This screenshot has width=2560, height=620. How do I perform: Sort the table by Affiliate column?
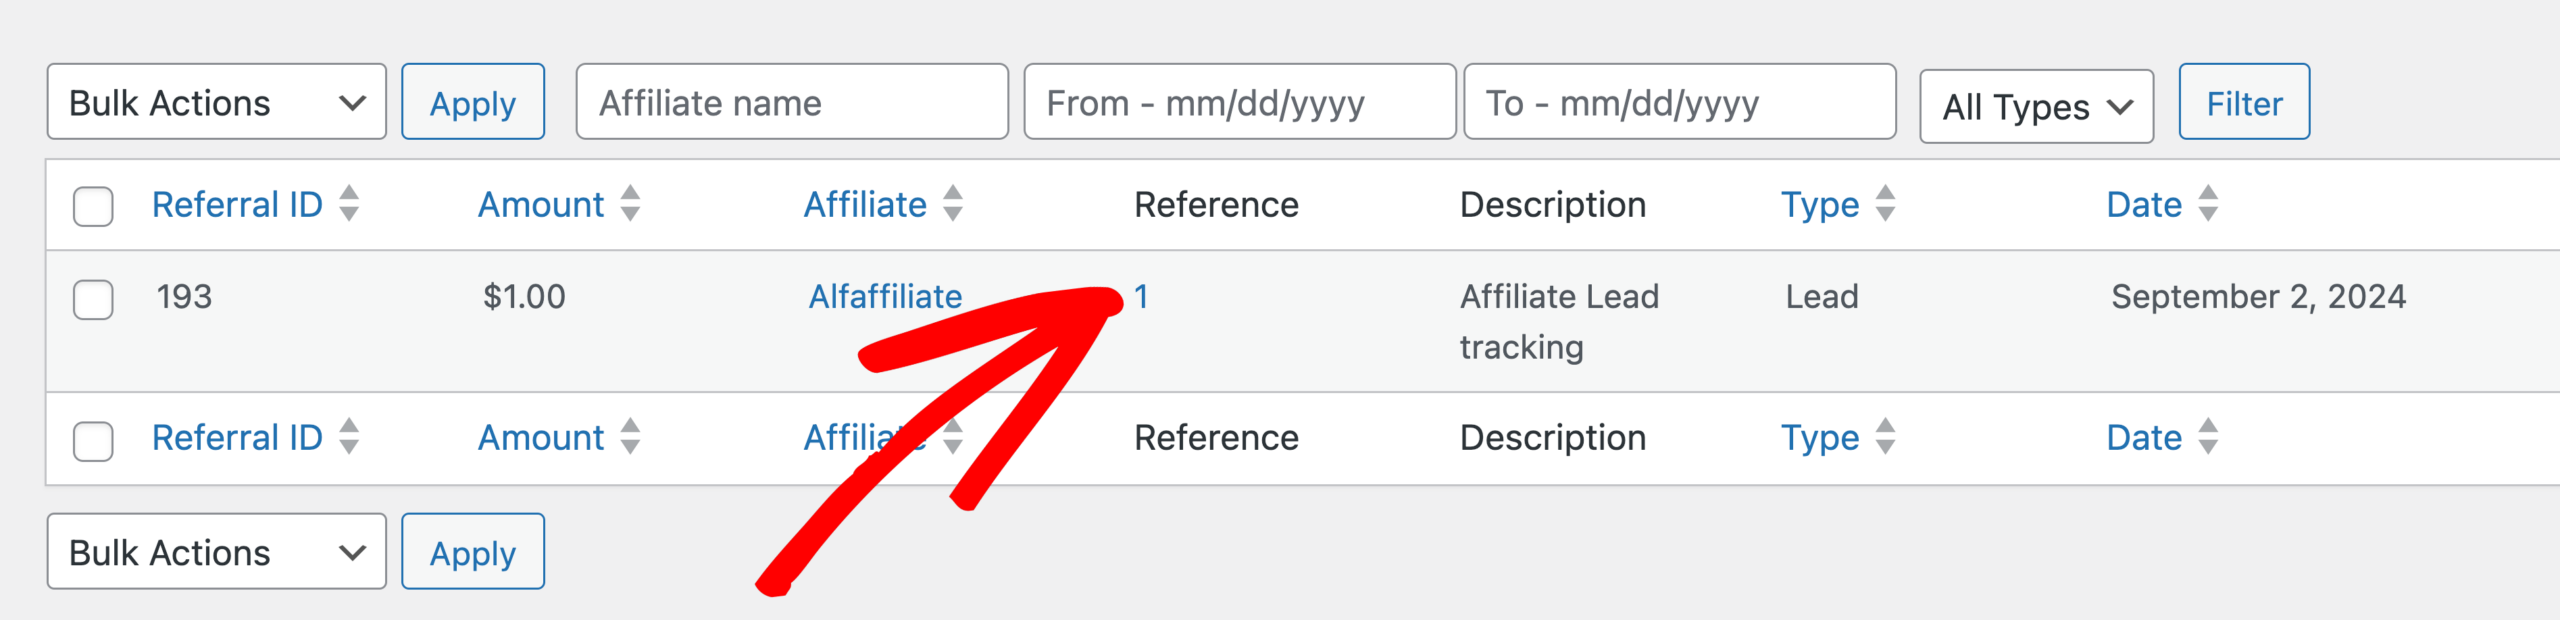(951, 204)
